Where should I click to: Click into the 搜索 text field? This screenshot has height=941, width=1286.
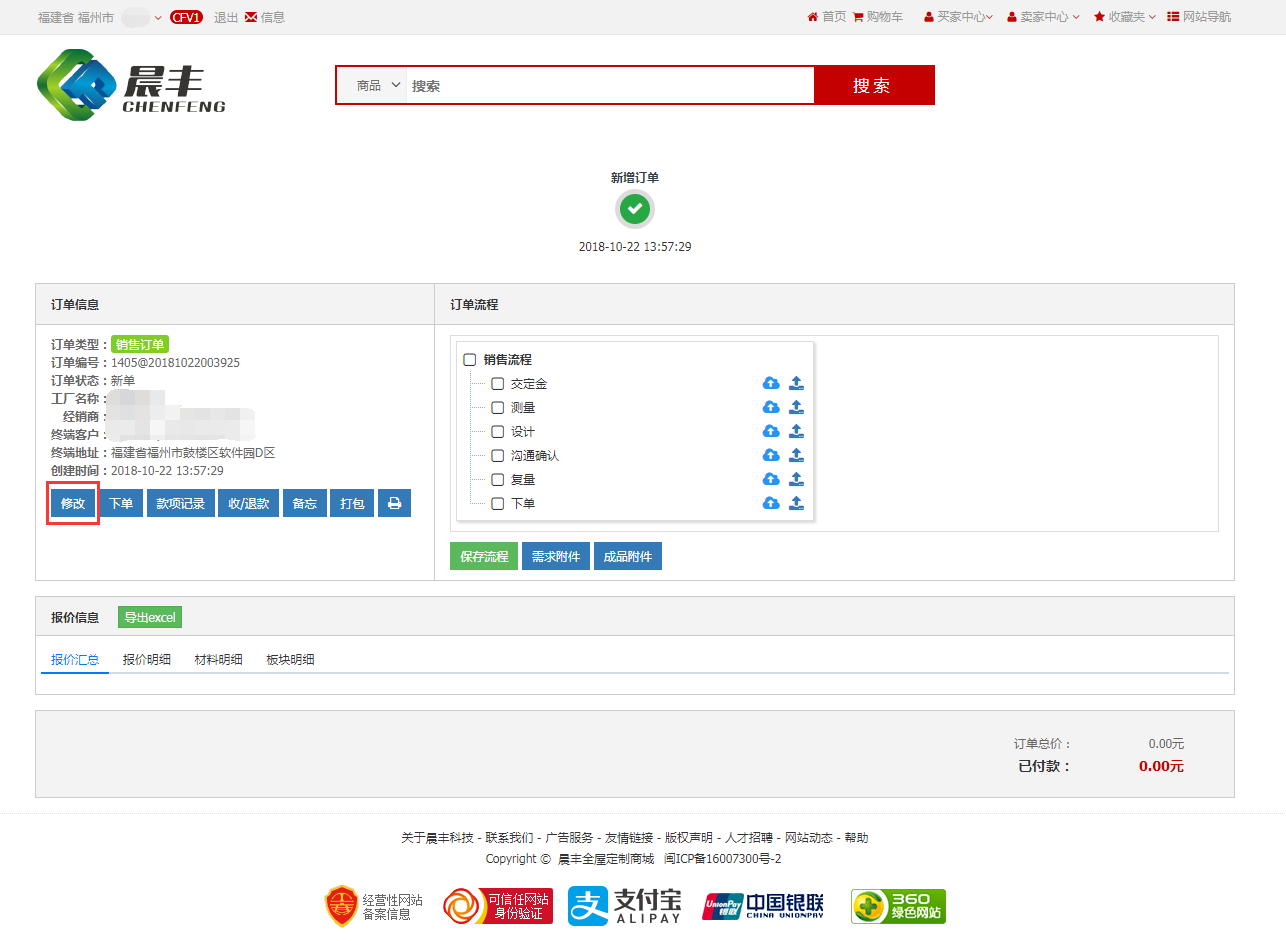pos(610,86)
